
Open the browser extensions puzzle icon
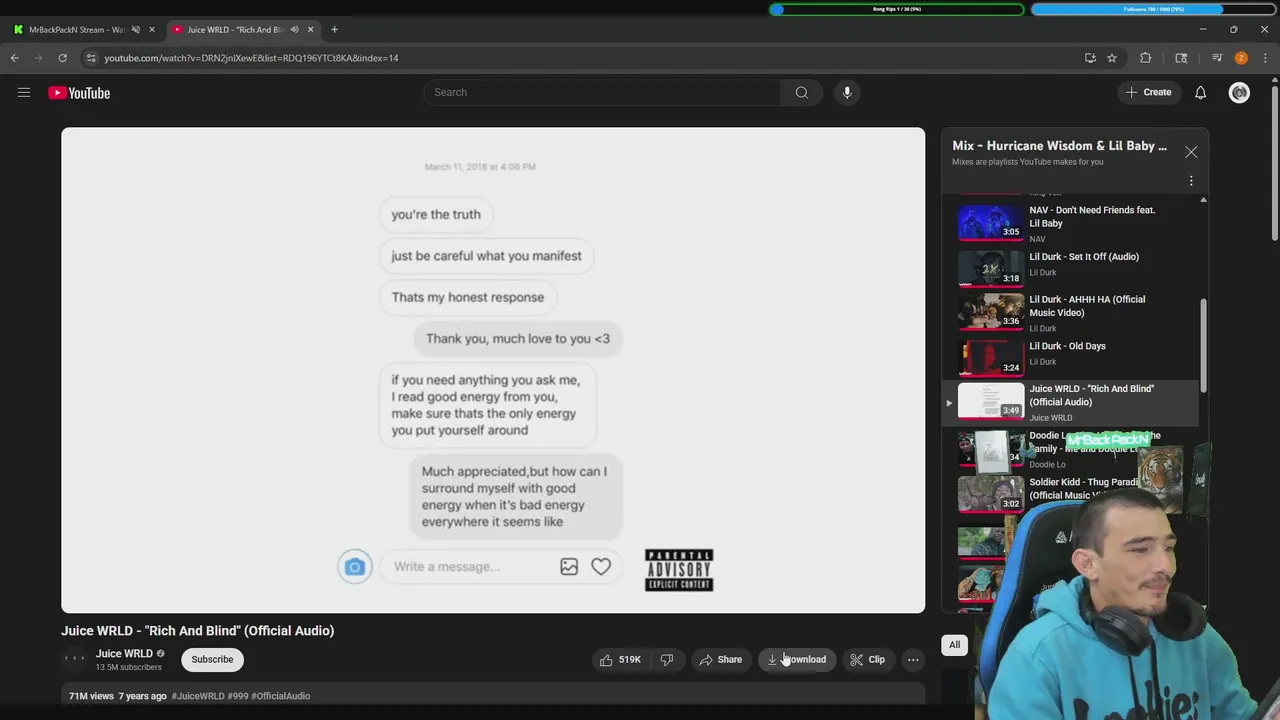coord(1146,58)
